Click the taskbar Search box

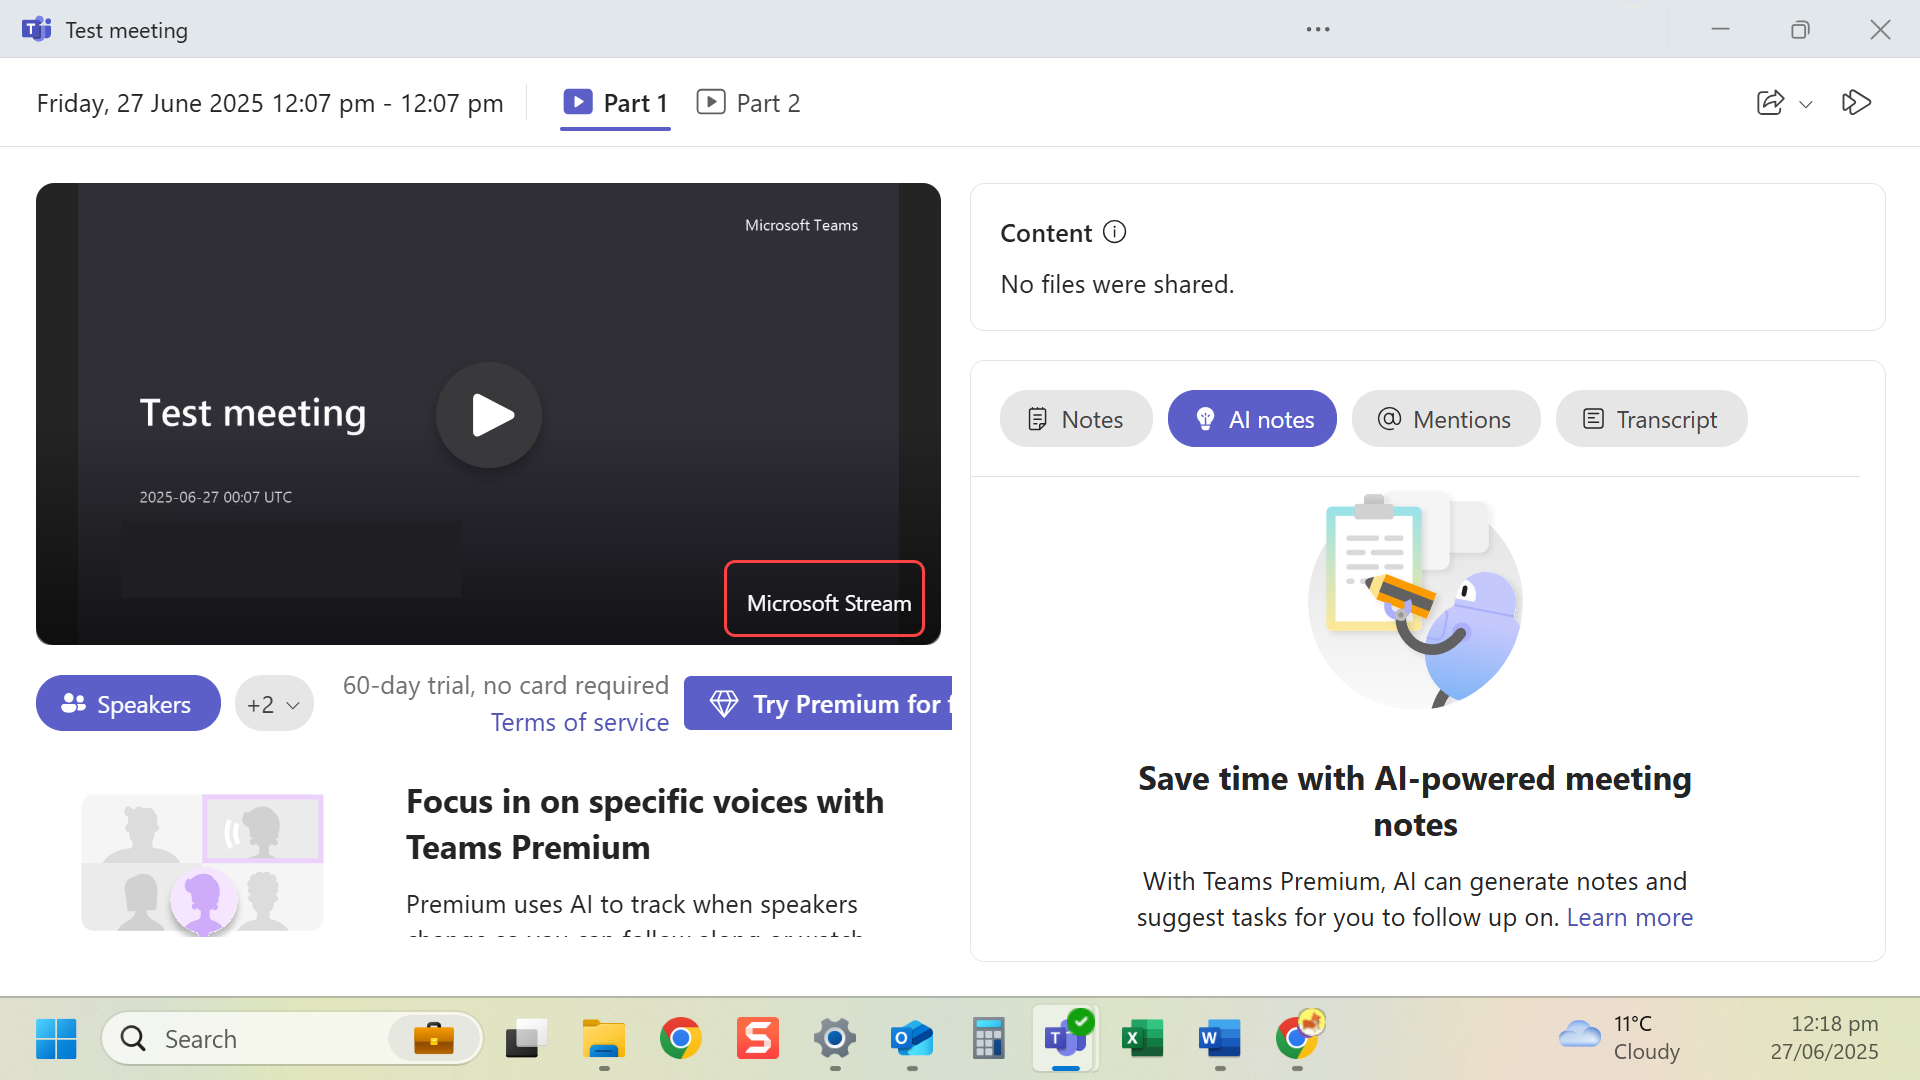(292, 1039)
